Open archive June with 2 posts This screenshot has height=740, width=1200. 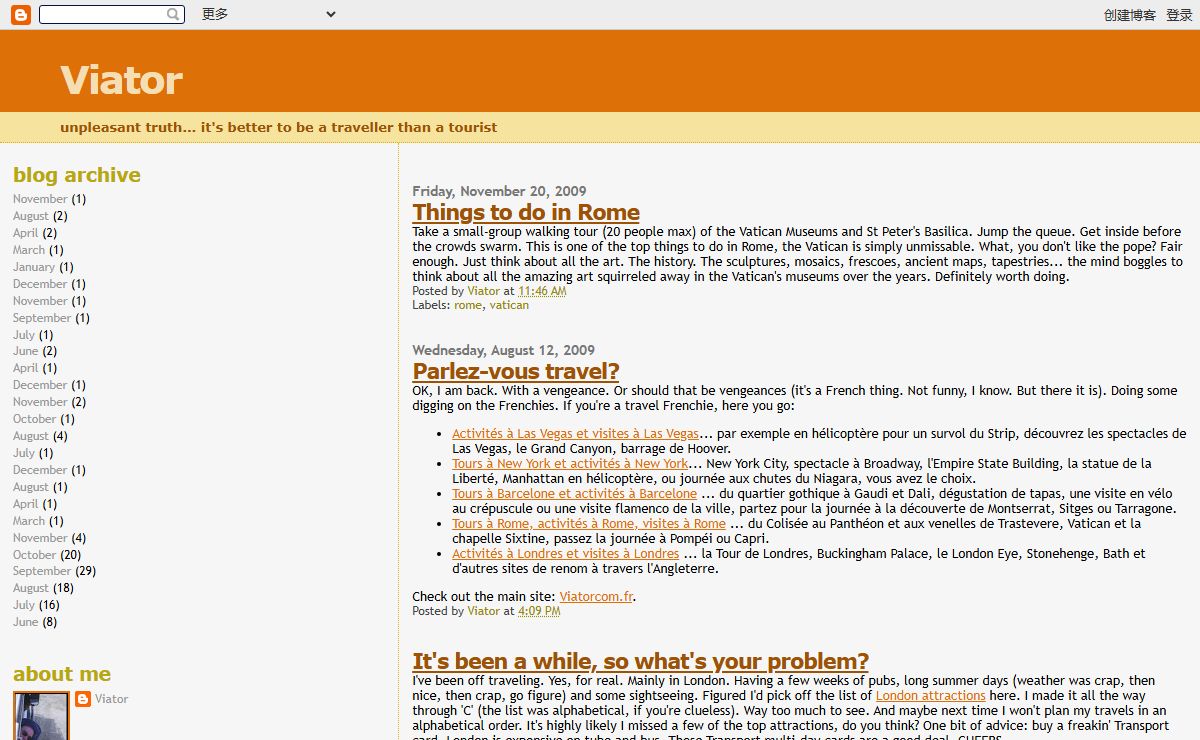point(26,351)
